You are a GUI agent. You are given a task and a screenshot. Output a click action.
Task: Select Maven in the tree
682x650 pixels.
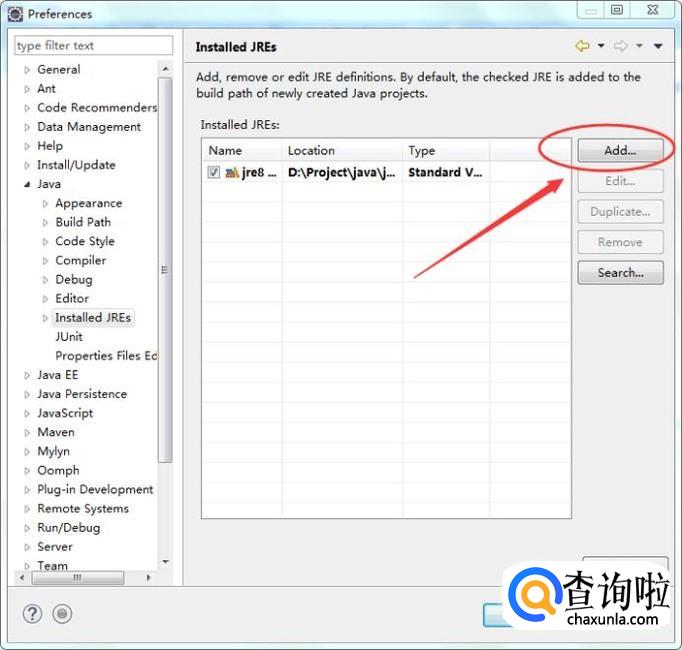coord(56,432)
